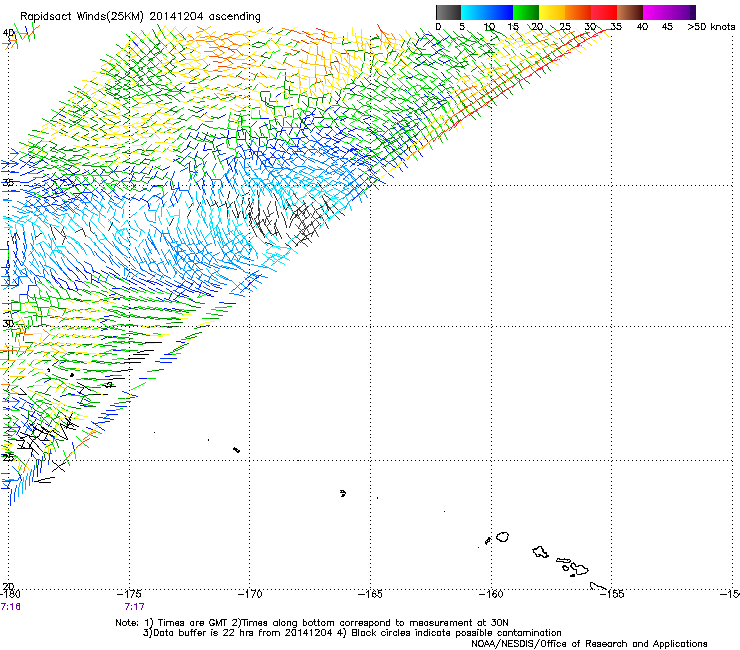The image size is (740, 650).
Task: Click the 'NOAA/NESDIS/Office of Research and Applications' credit
Action: (x=589, y=644)
